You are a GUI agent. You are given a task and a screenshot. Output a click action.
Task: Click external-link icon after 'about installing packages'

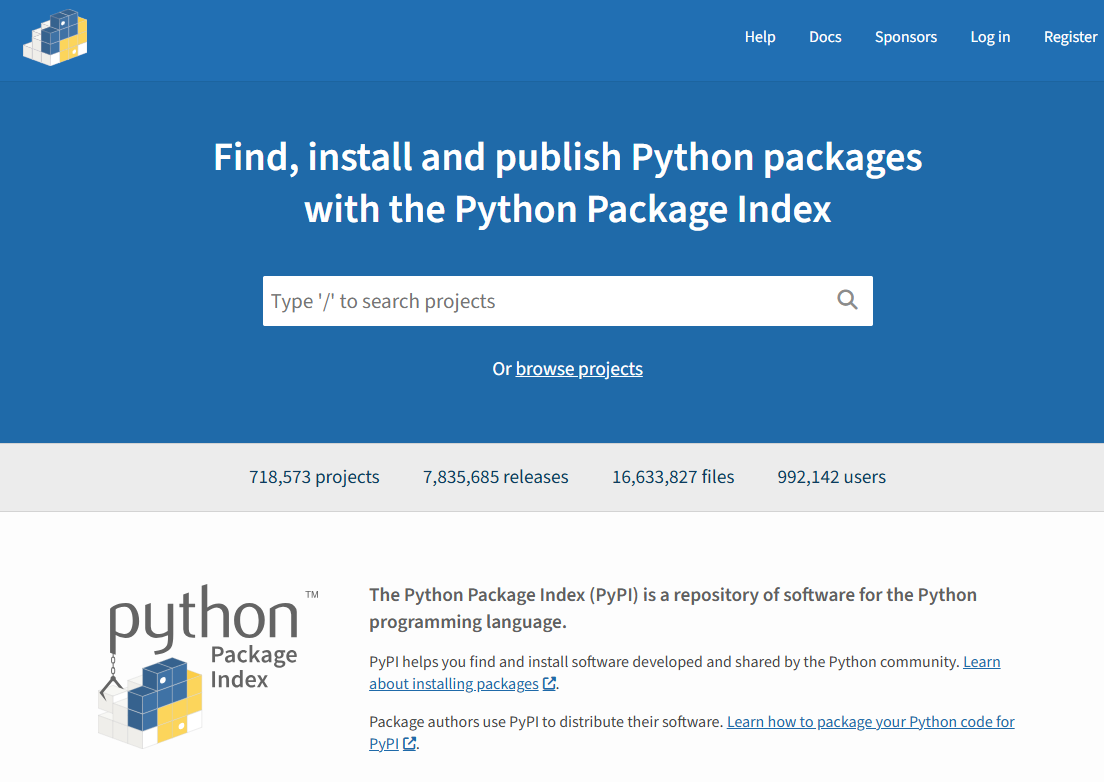549,684
